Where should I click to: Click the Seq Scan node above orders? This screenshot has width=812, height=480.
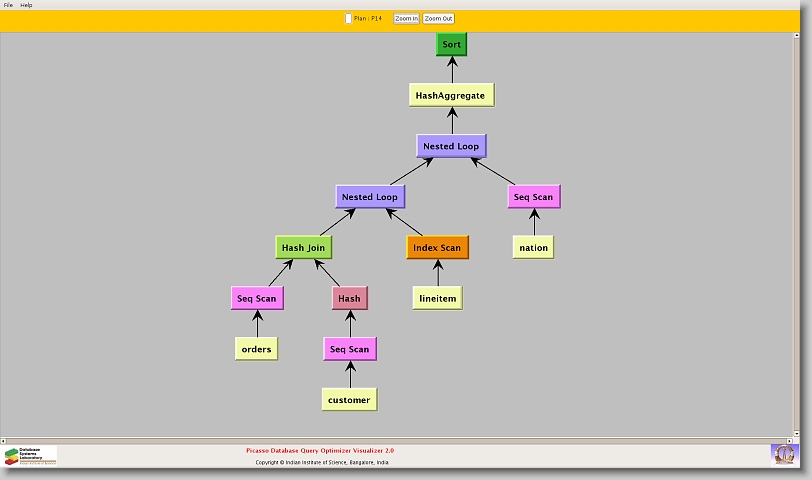(x=257, y=298)
